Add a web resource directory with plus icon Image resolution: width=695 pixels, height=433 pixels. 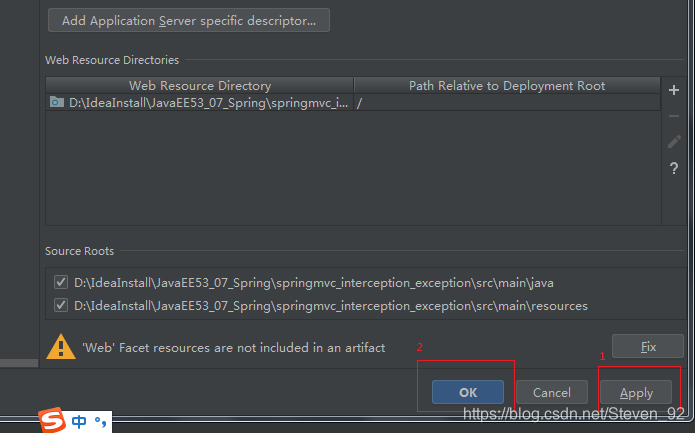[674, 90]
